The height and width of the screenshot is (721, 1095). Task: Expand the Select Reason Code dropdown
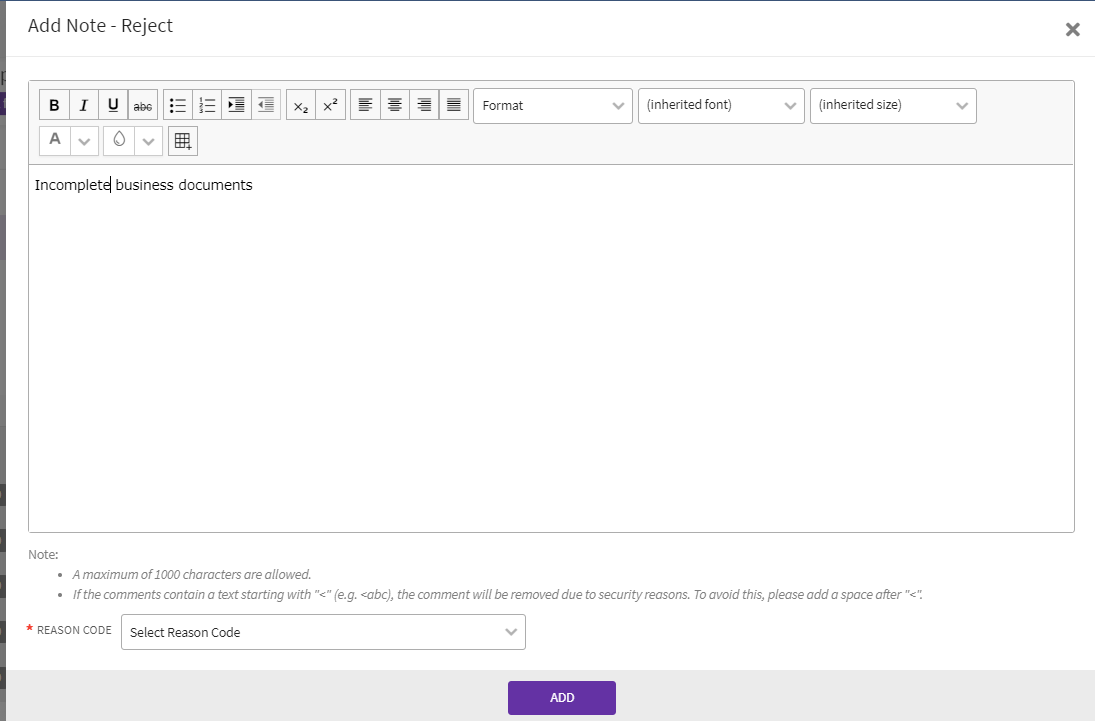coord(323,632)
